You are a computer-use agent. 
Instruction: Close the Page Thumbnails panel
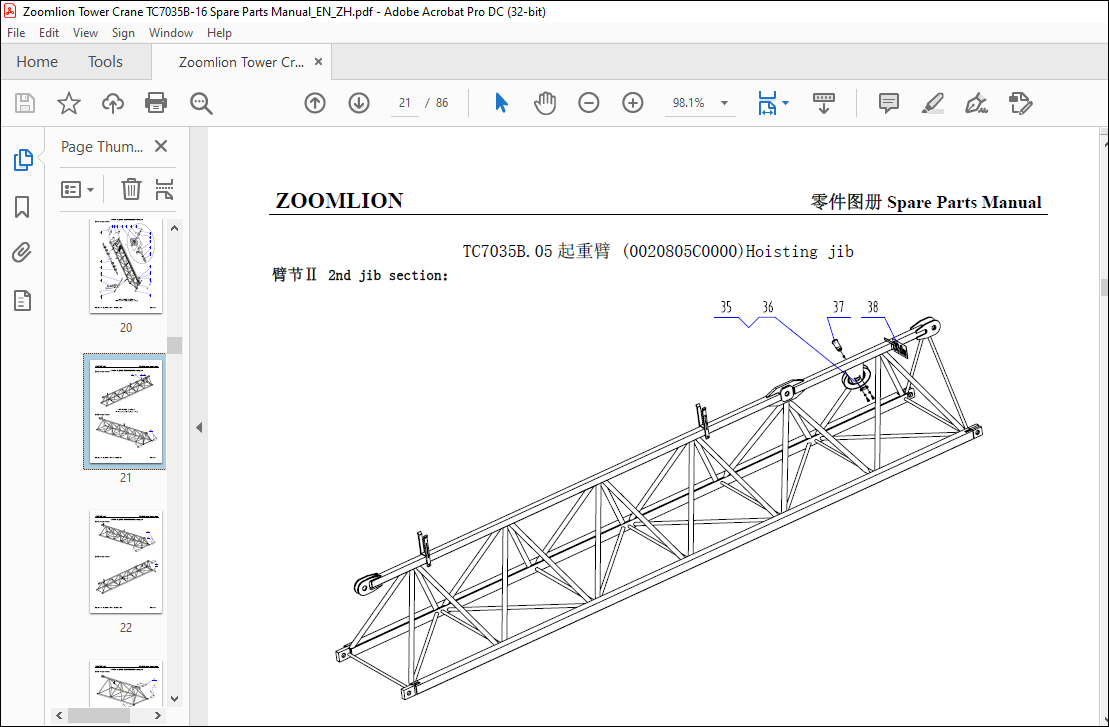pyautogui.click(x=161, y=146)
